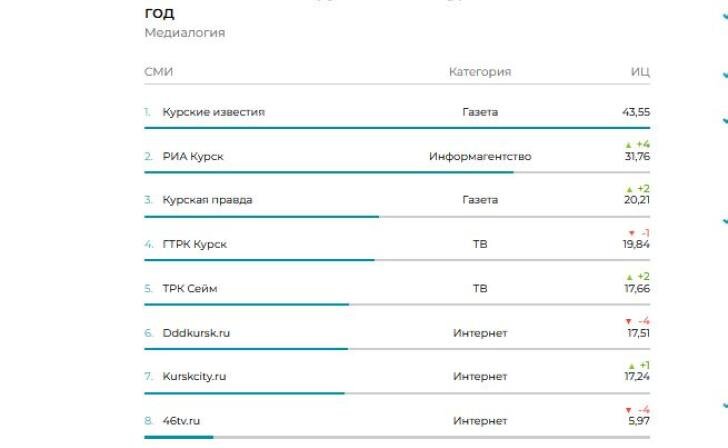This screenshot has width=728, height=448.
Task: Click green up arrow beside Курская правда score
Action: (x=629, y=189)
